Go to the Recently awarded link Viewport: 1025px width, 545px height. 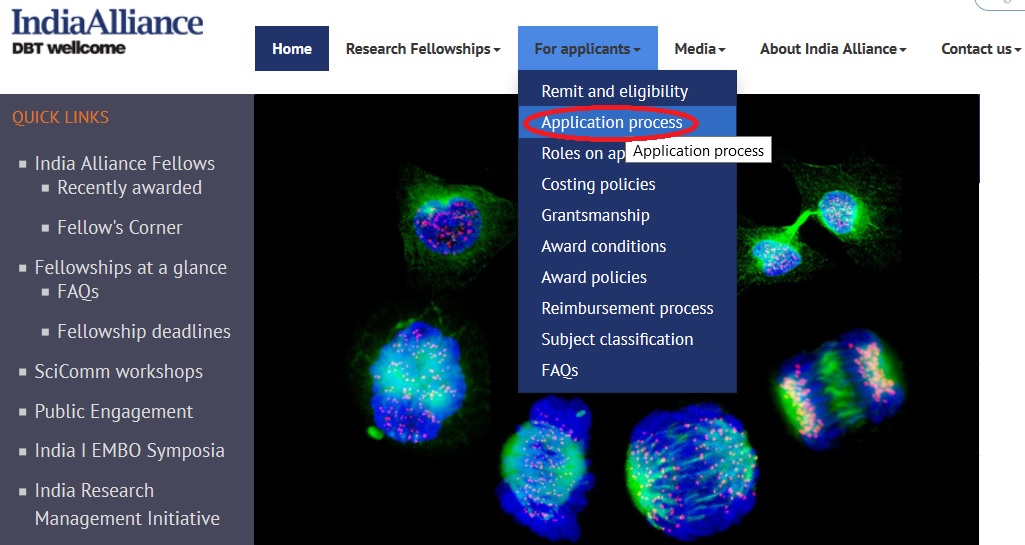click(x=129, y=188)
